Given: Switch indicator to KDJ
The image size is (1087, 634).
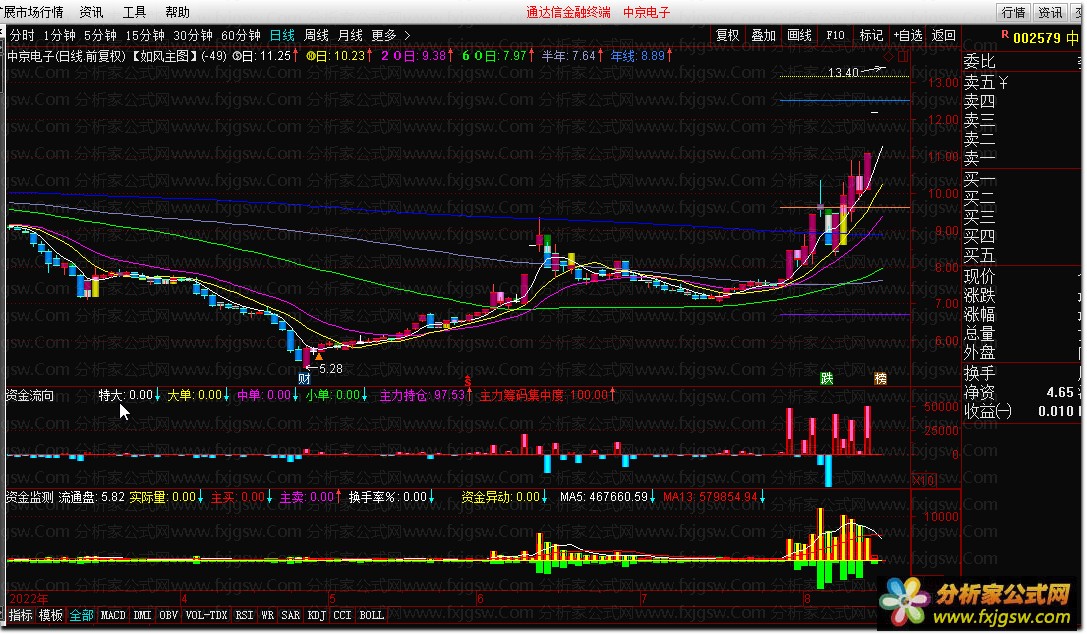Looking at the screenshot, I should click(316, 615).
